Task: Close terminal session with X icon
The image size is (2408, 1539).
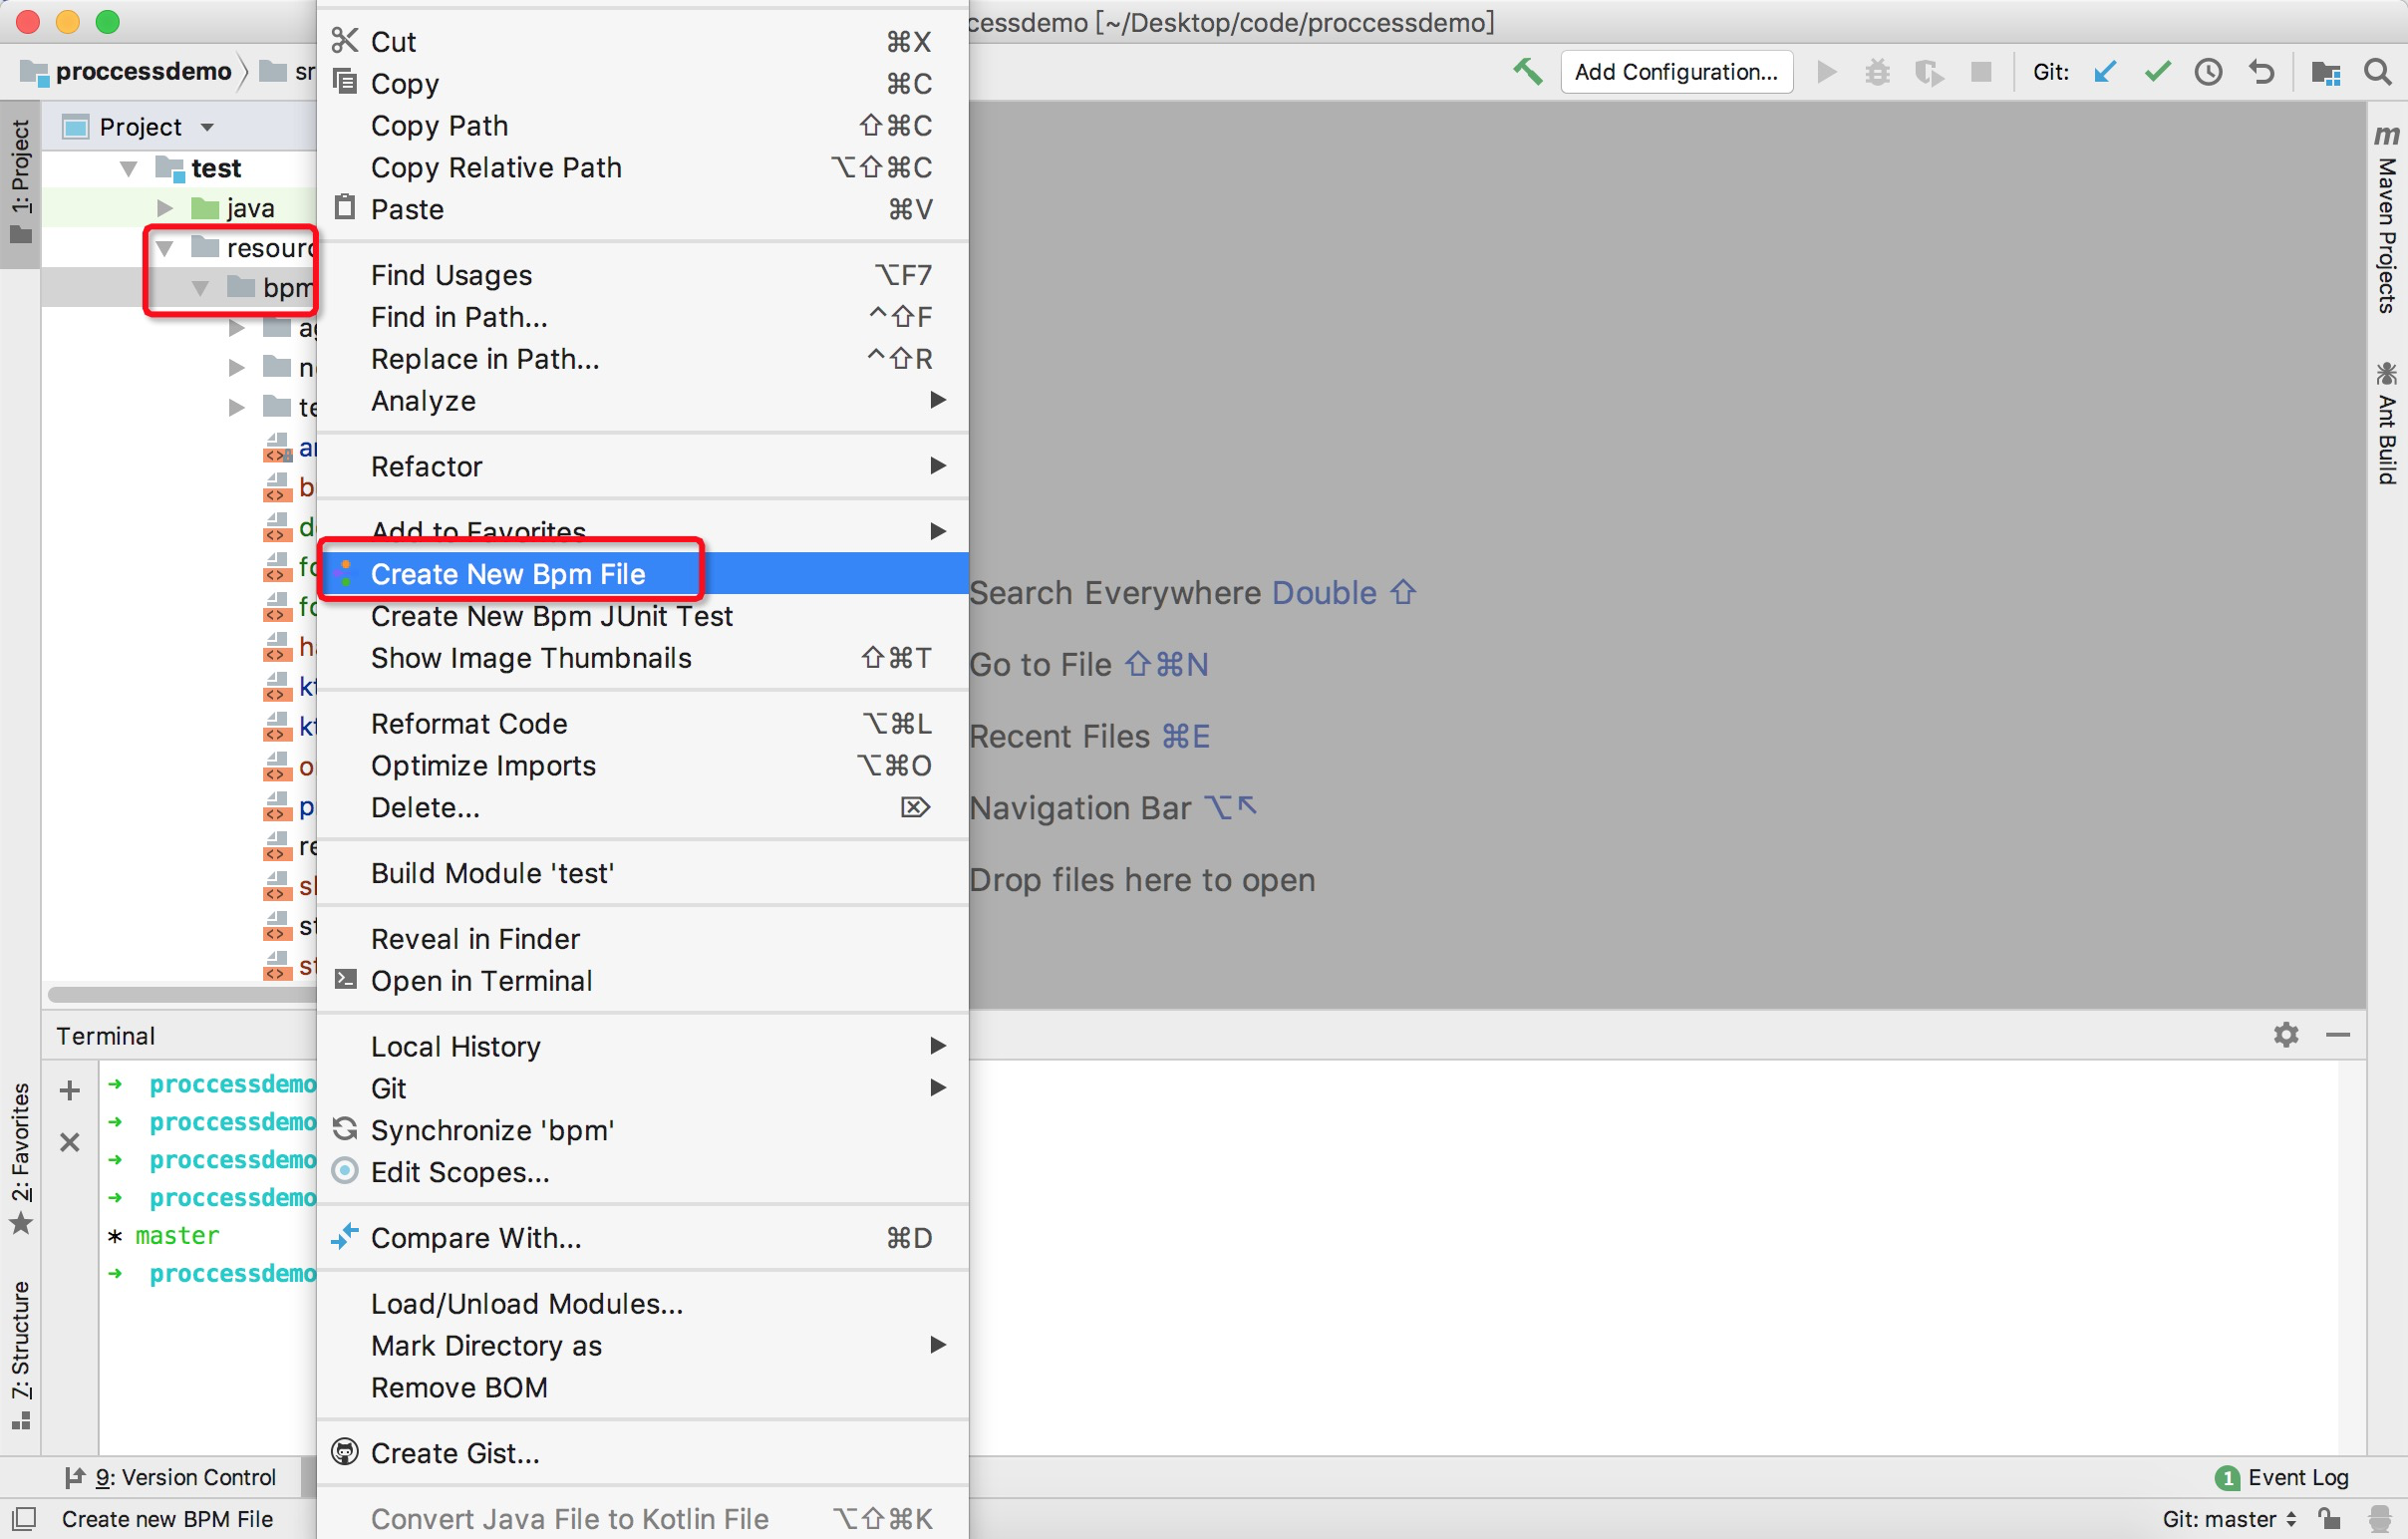Action: pyautogui.click(x=69, y=1143)
